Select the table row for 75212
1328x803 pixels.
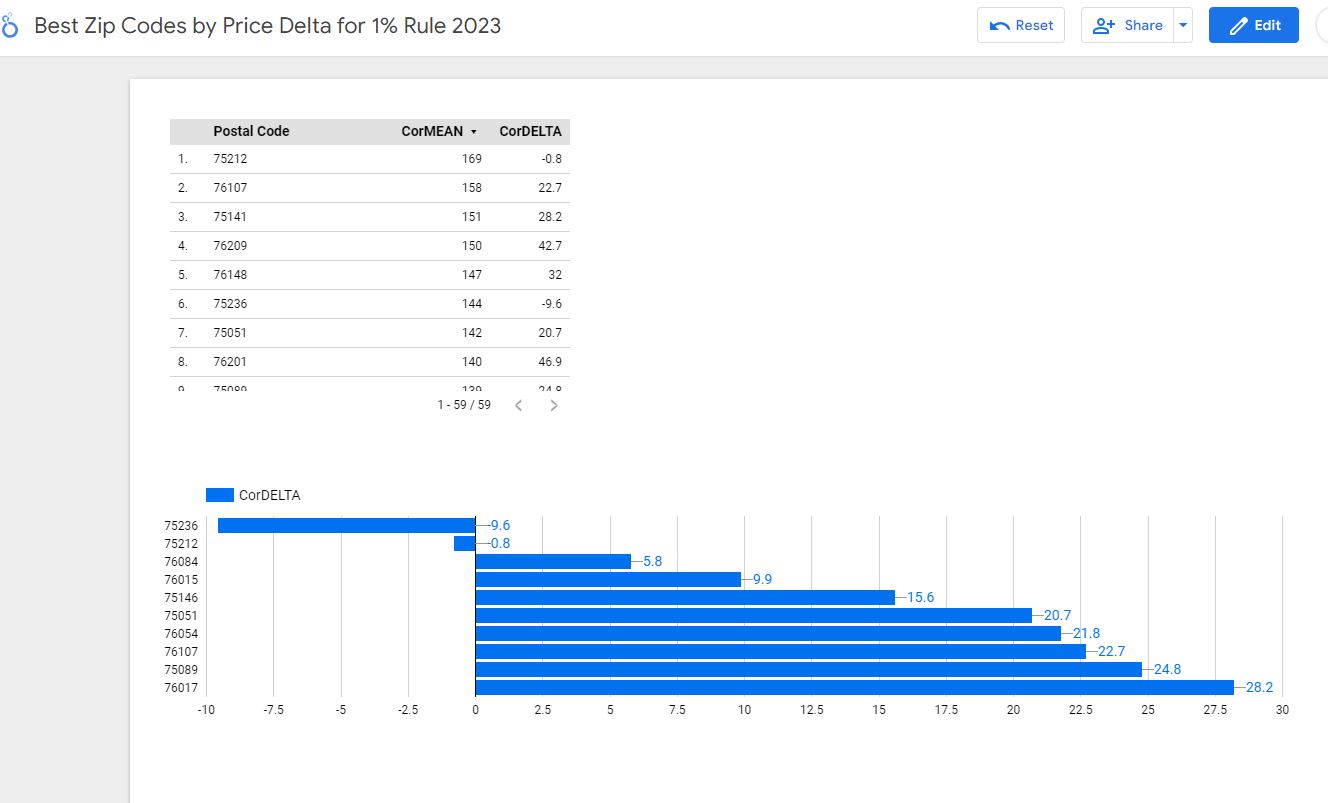point(369,159)
